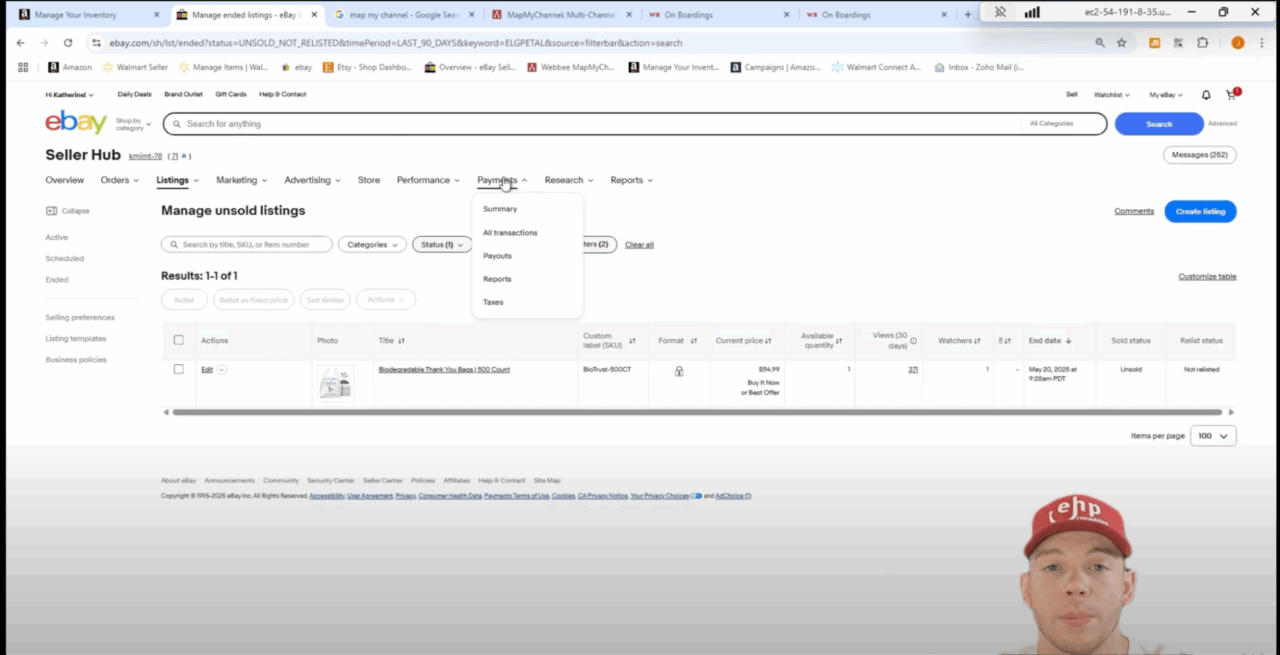
Task: Check the select-all checkbox in the table header
Action: (179, 340)
